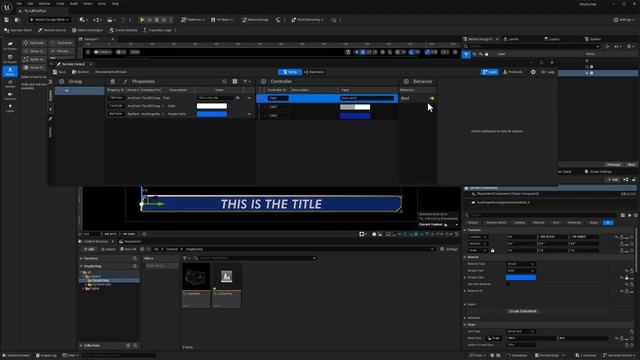640x360 pixels.
Task: Collapse the Material section in Details
Action: [x=465, y=257]
